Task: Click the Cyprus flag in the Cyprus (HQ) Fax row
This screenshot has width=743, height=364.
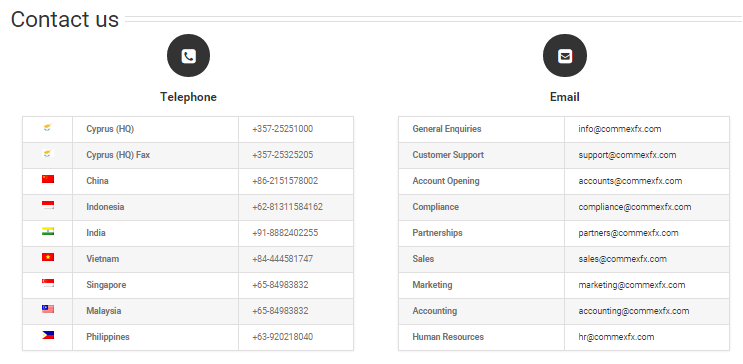Action: (x=48, y=153)
